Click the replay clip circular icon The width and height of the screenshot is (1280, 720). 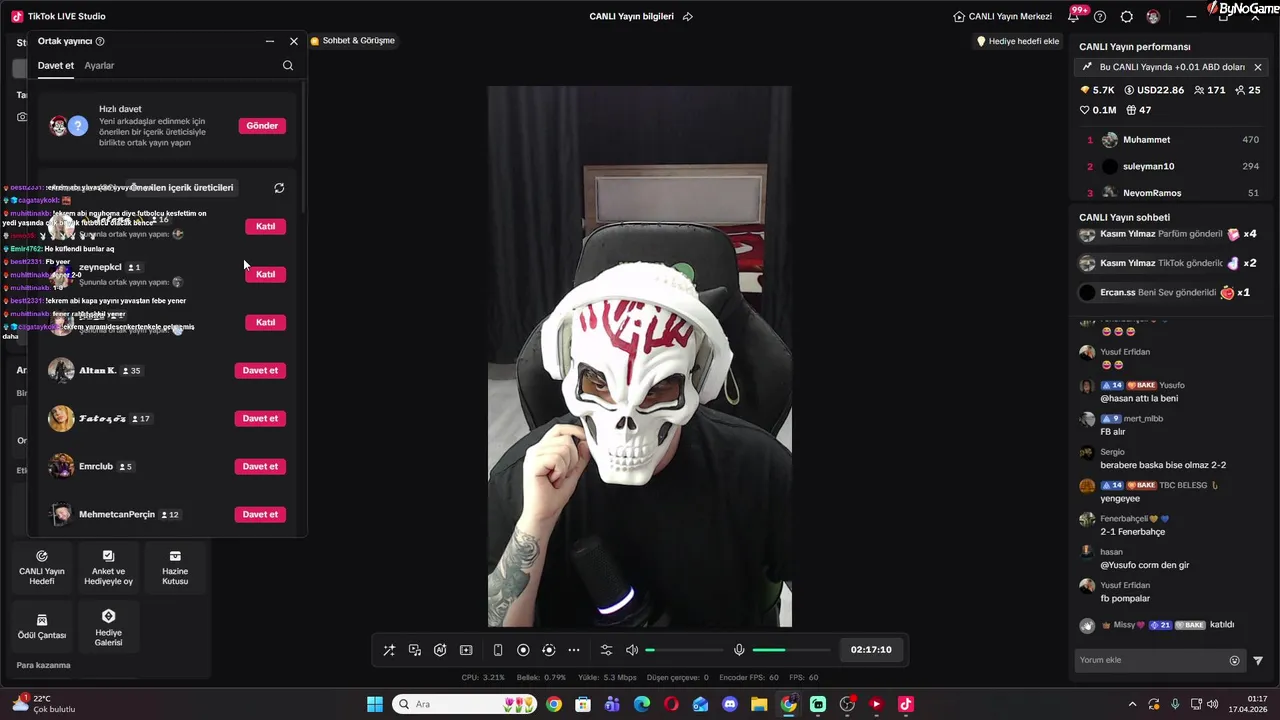[x=548, y=650]
